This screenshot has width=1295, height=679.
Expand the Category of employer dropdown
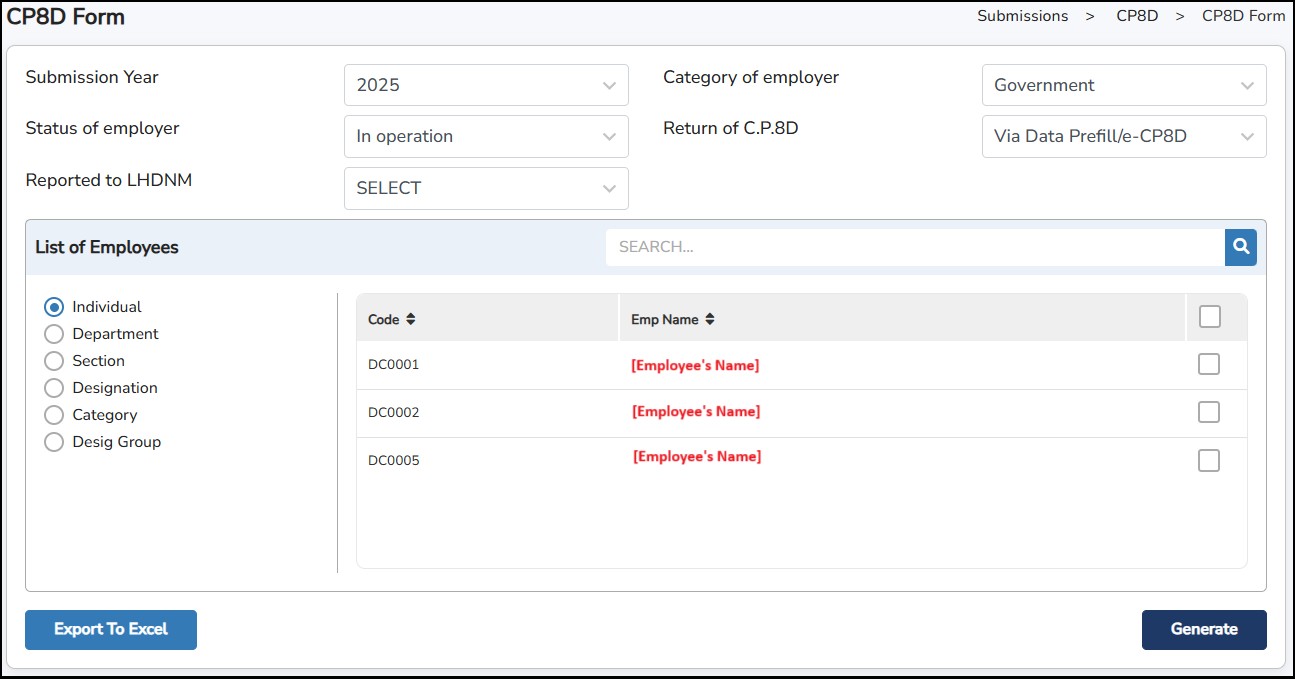(1123, 85)
